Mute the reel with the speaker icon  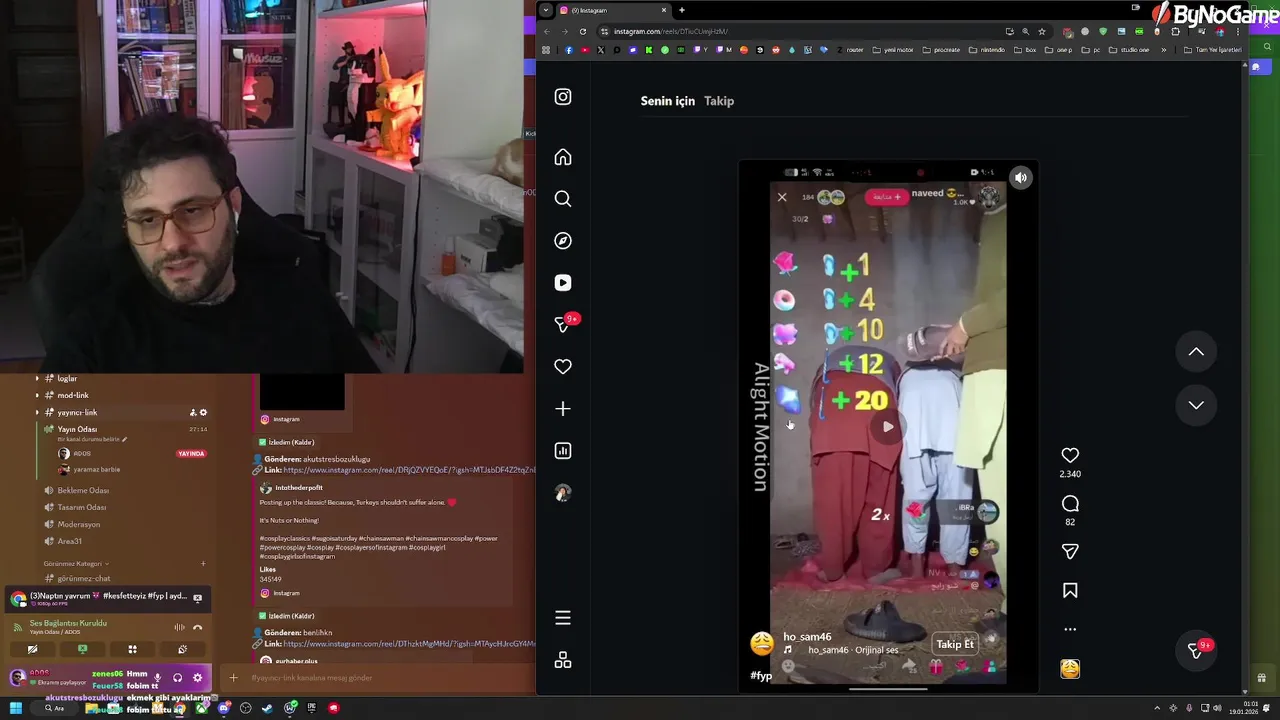(x=1021, y=178)
